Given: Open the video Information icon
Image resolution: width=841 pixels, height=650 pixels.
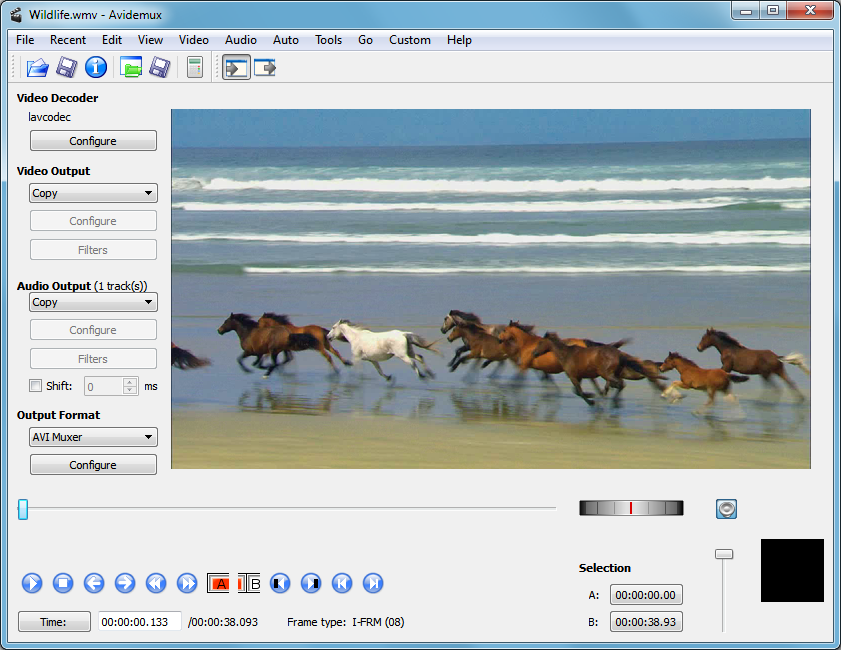Looking at the screenshot, I should 95,68.
